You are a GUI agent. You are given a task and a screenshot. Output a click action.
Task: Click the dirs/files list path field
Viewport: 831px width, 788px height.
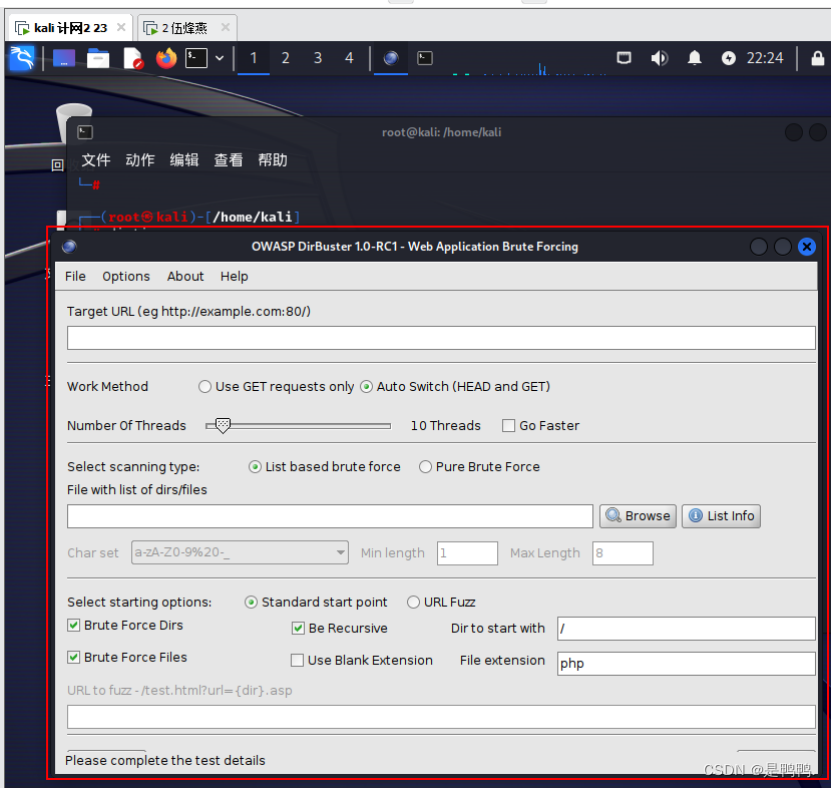(330, 516)
